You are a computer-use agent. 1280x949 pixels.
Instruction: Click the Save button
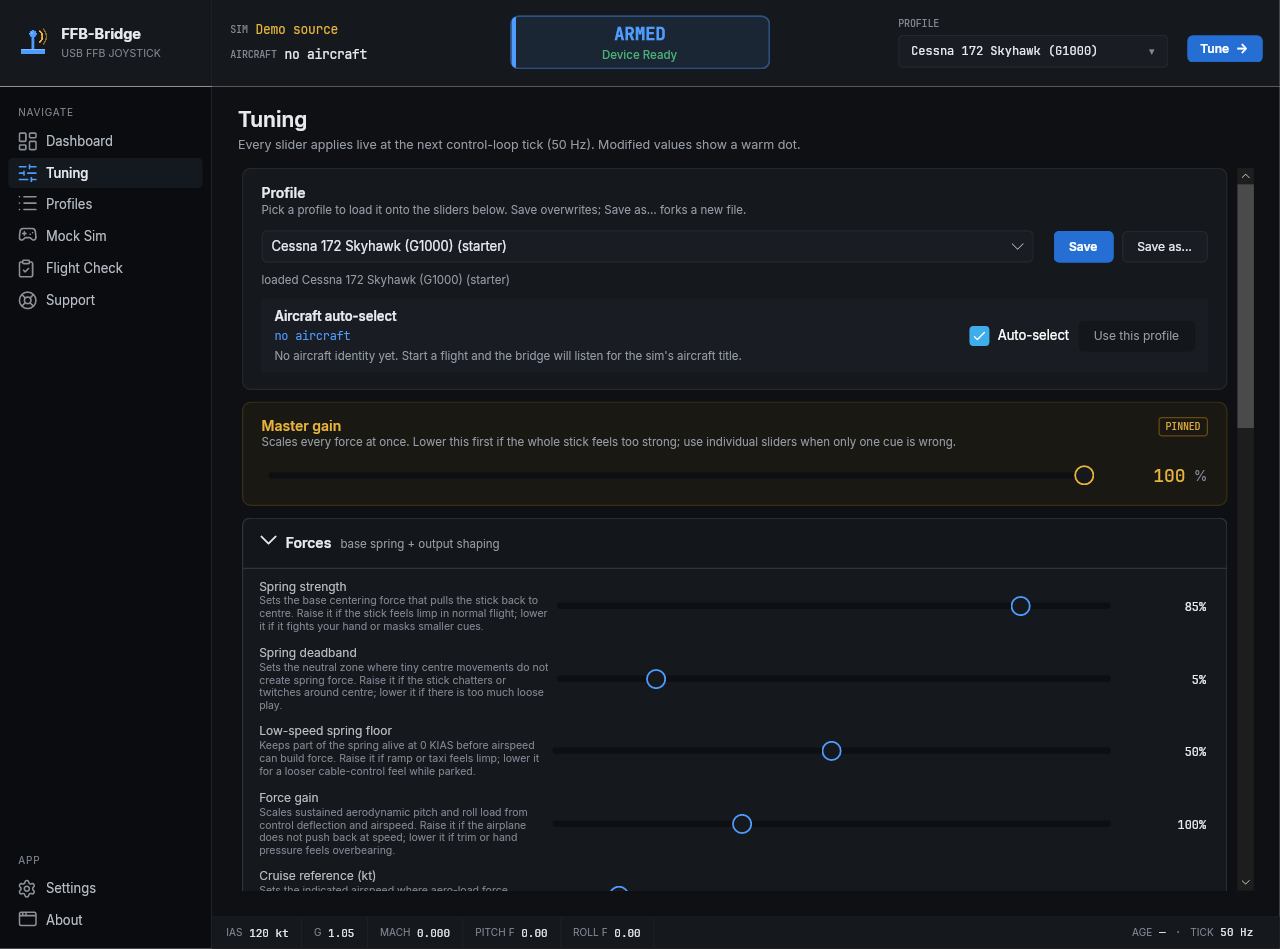(x=1083, y=247)
